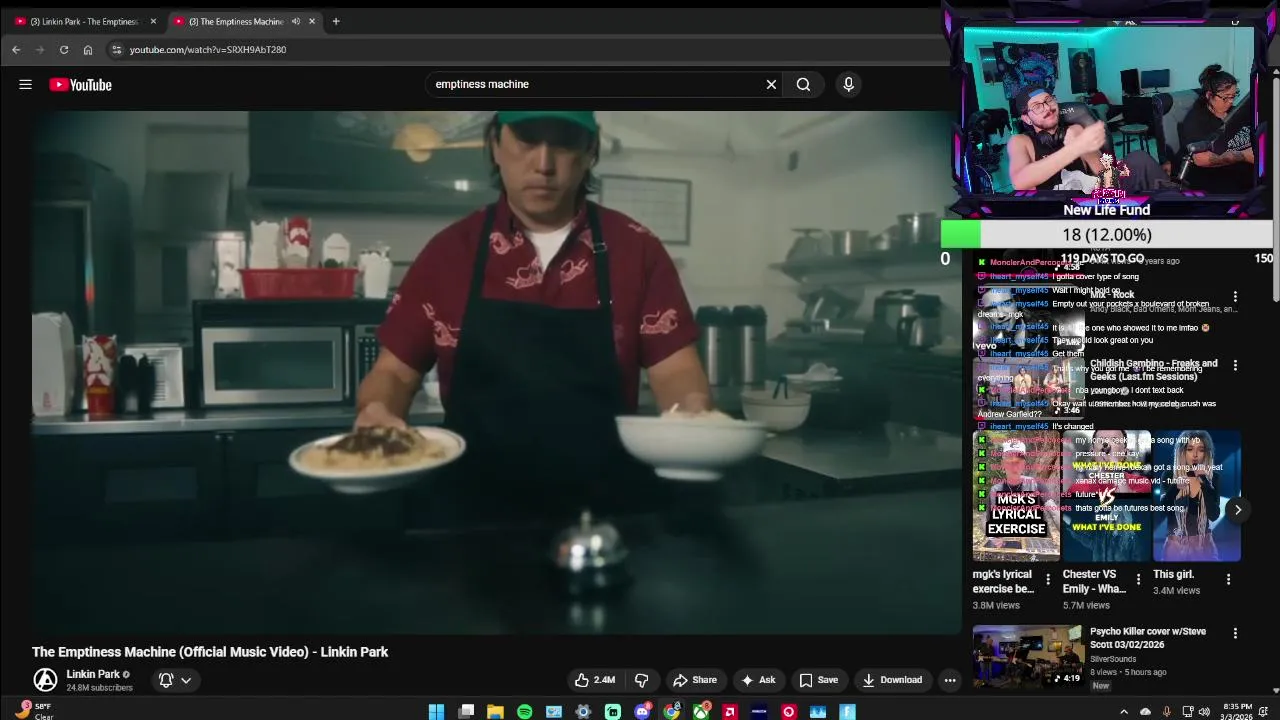1280x720 pixels.
Task: Go forward in browser history
Action: 40,50
